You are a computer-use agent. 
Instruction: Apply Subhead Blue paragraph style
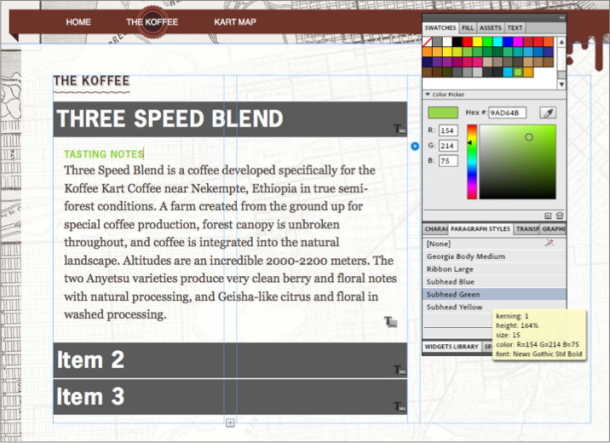point(494,282)
